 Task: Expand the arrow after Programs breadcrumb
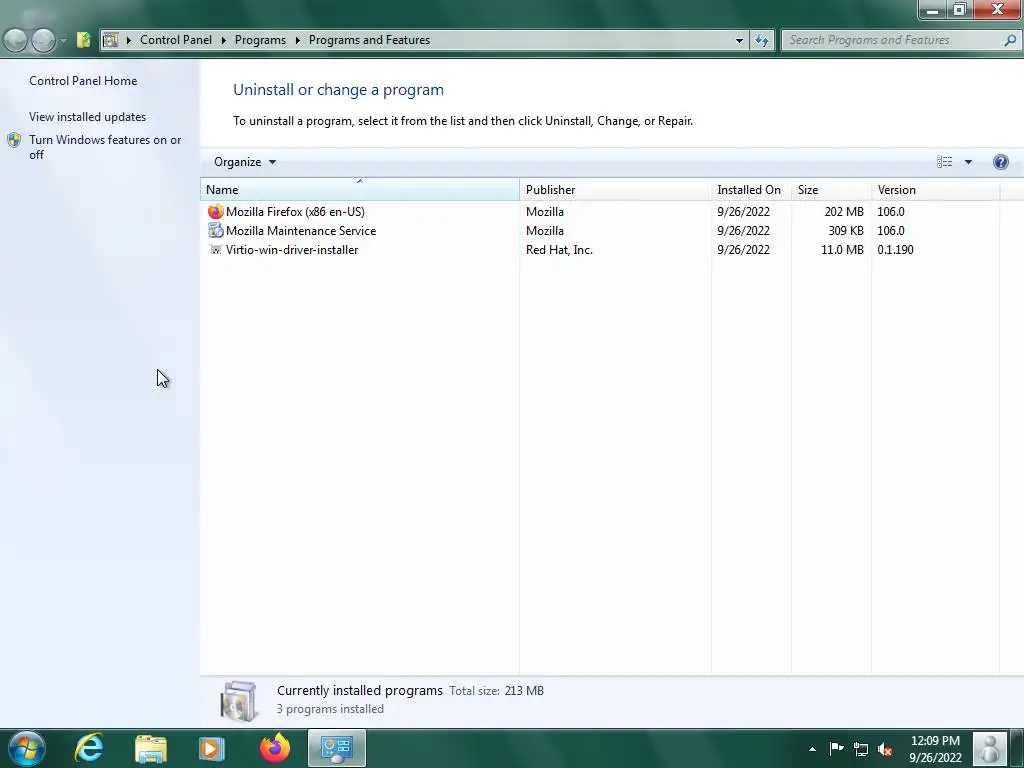click(x=298, y=40)
